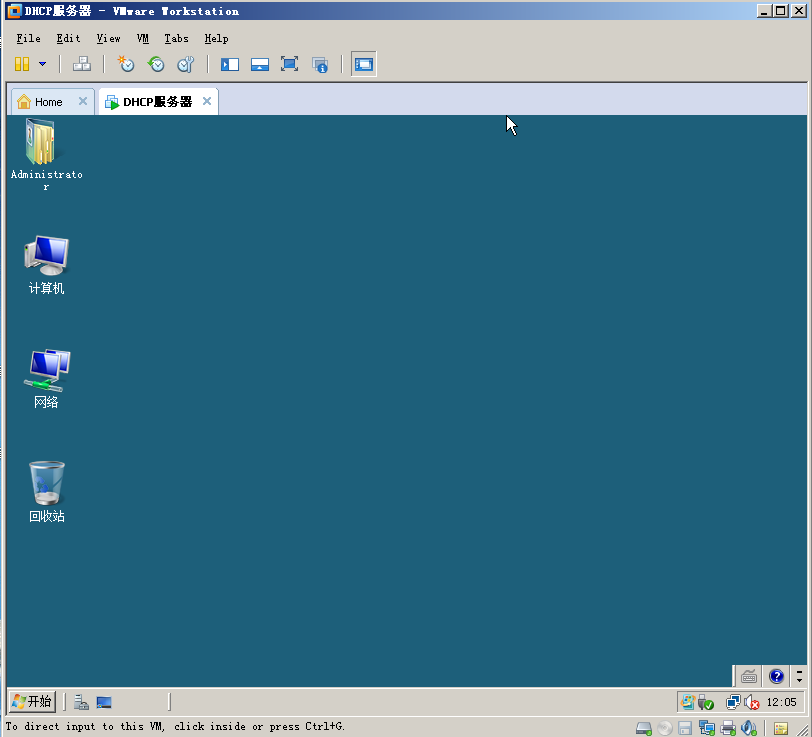Select the Administrator folder desktop icon
Viewport: 812px width, 737px height.
(46, 155)
